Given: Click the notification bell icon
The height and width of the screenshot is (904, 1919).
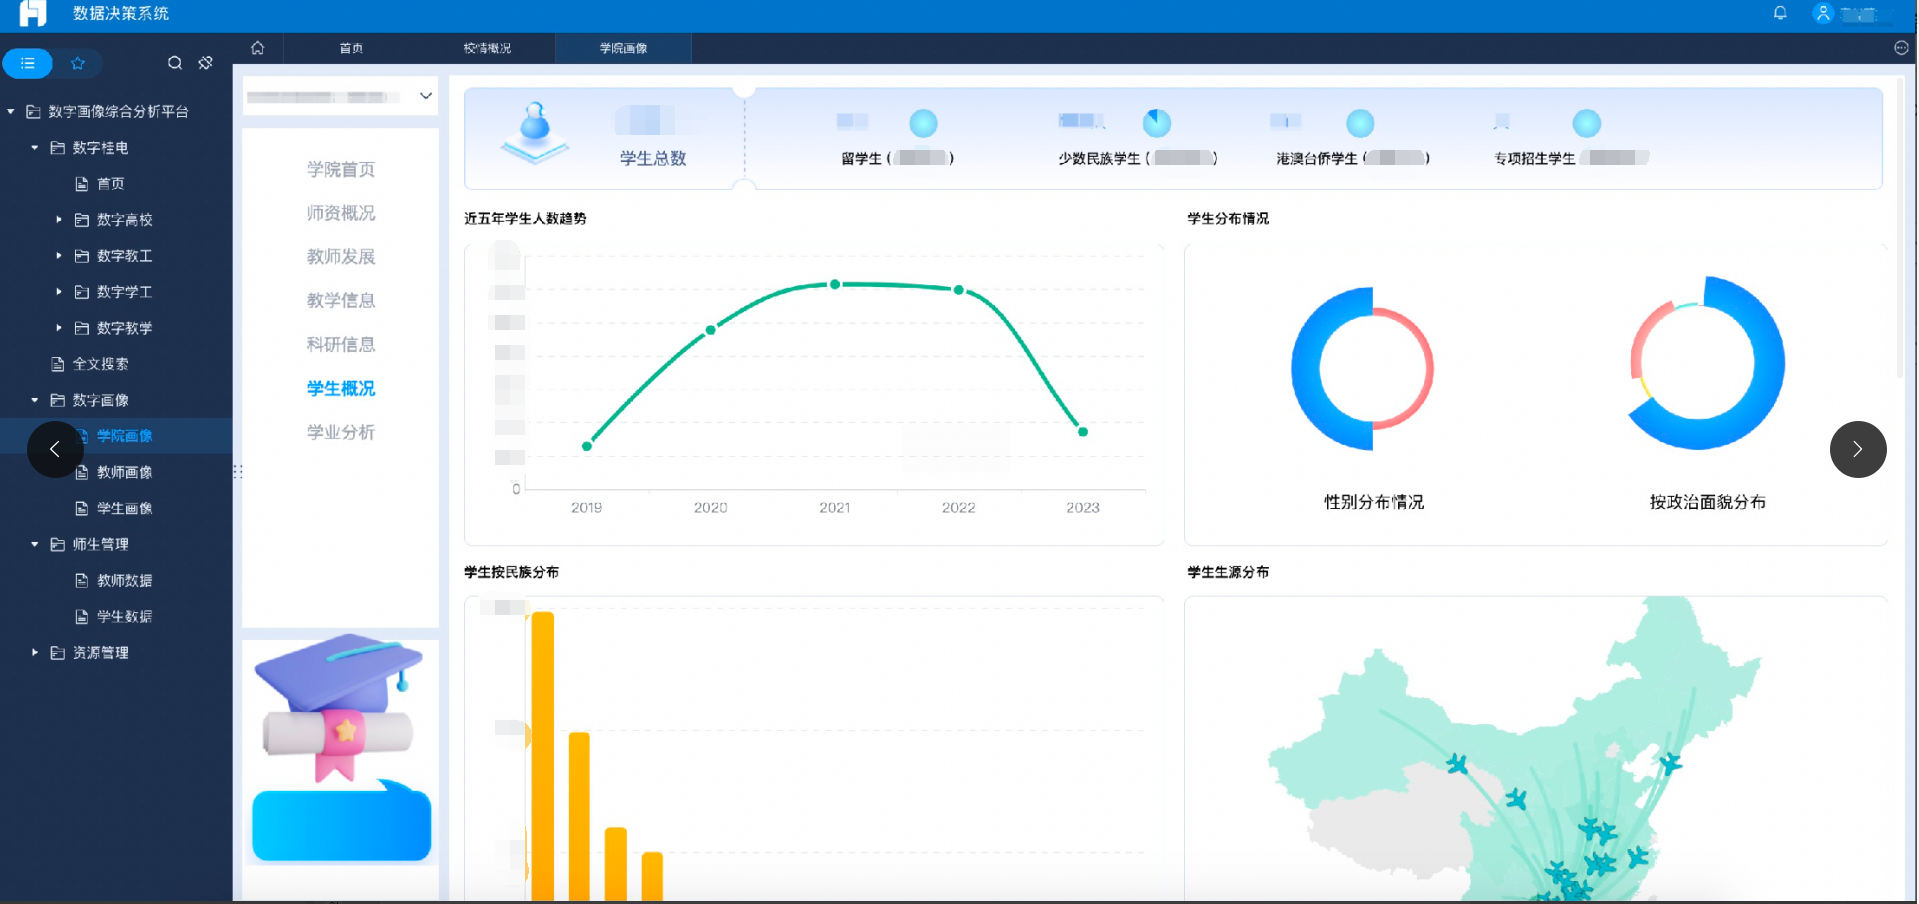Looking at the screenshot, I should click(1780, 13).
